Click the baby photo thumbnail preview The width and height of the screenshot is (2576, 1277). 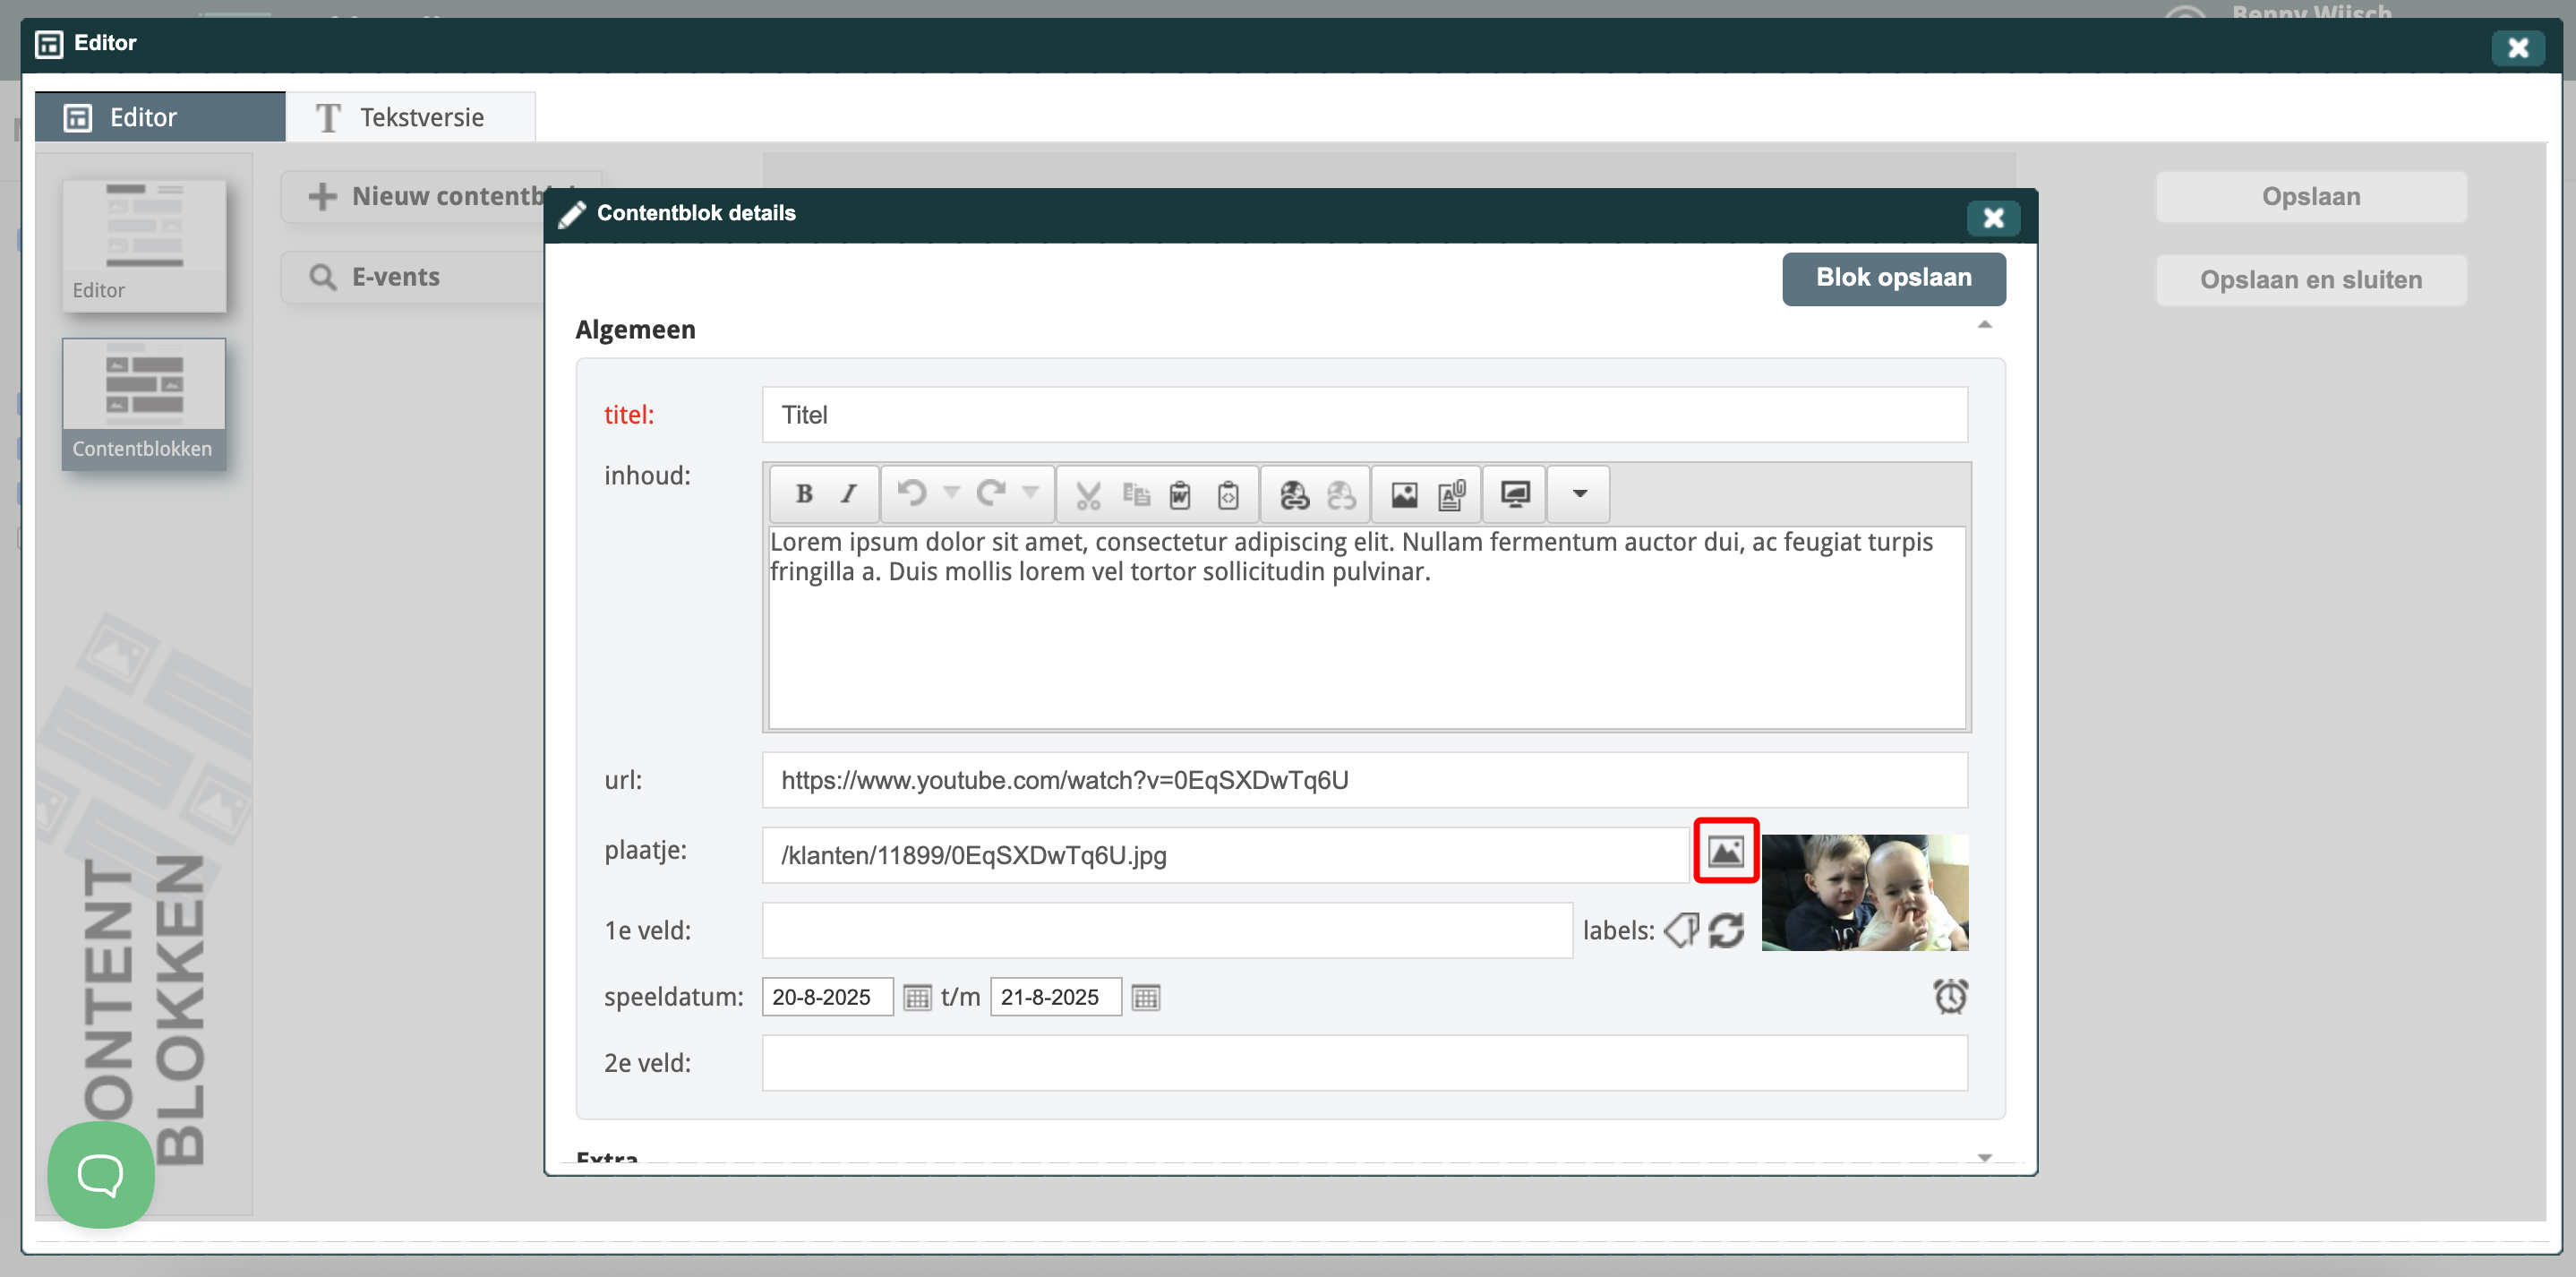[1864, 892]
